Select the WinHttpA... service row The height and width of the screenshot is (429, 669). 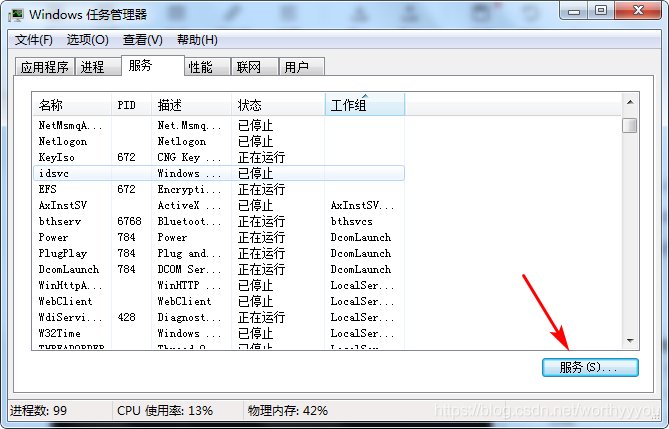pos(218,285)
